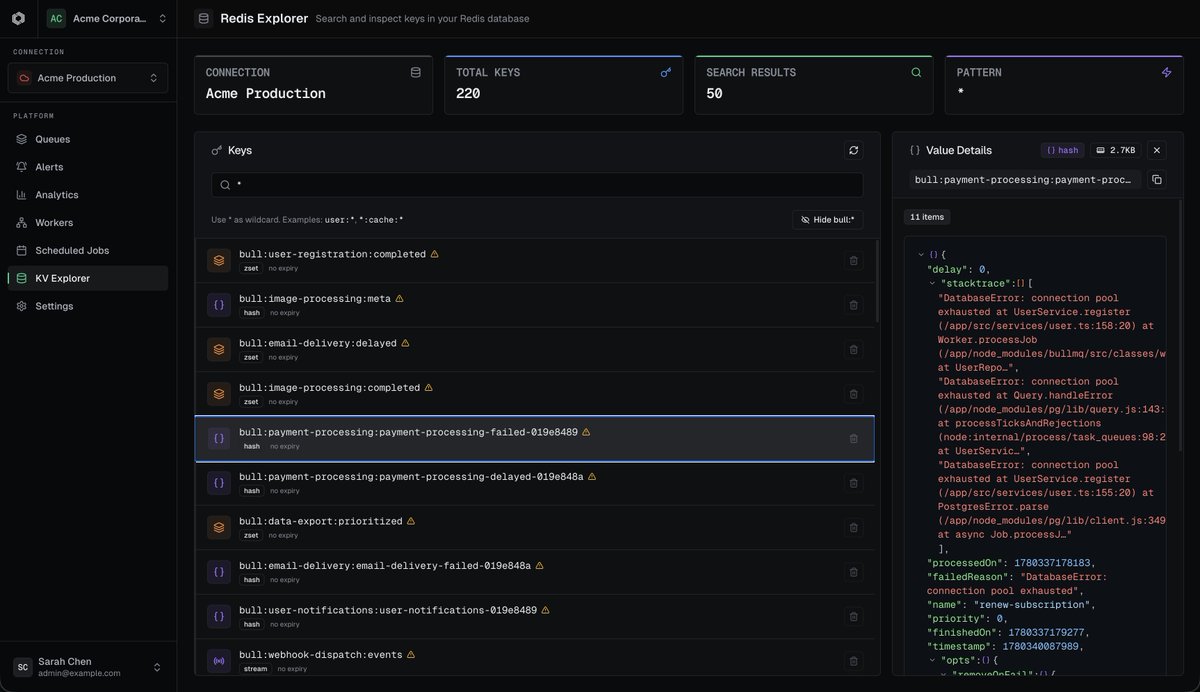This screenshot has width=1200, height=692.
Task: Click the database icon on the Connection card
Action: [x=415, y=73]
